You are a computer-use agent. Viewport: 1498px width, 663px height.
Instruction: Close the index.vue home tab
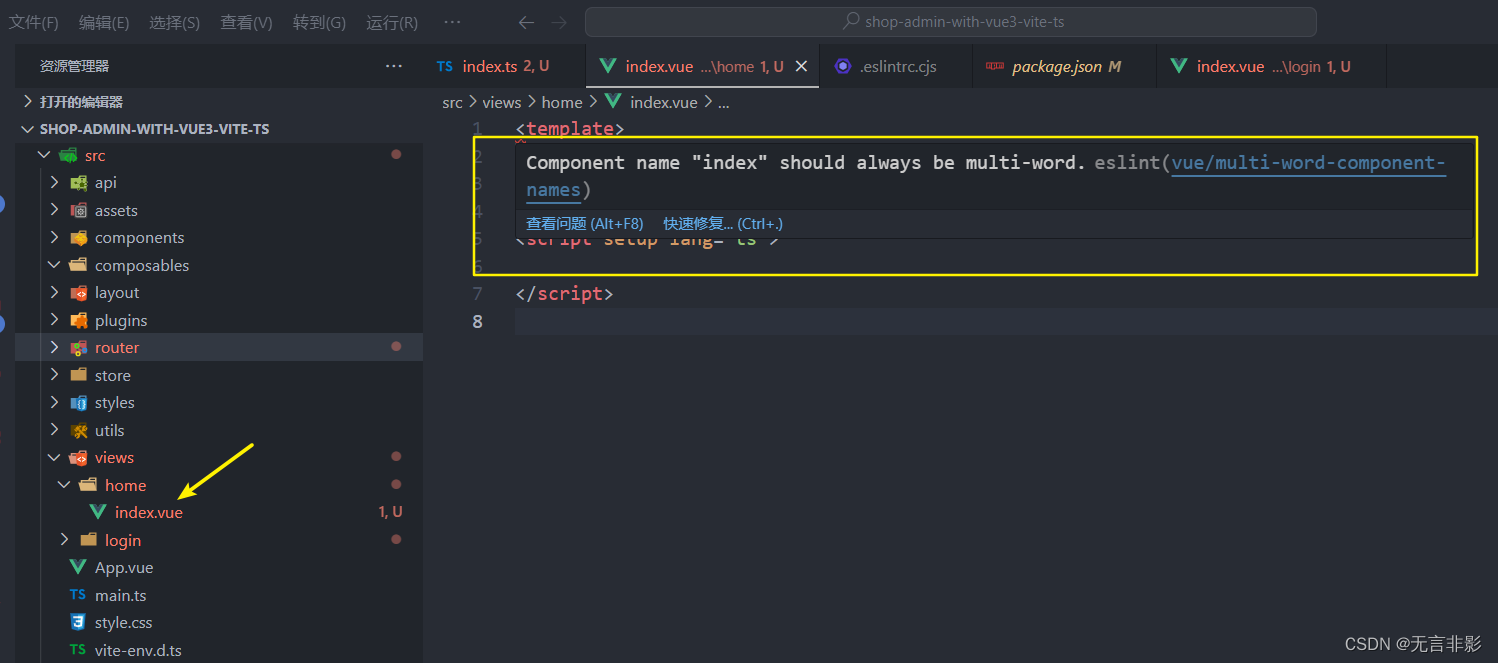[801, 66]
